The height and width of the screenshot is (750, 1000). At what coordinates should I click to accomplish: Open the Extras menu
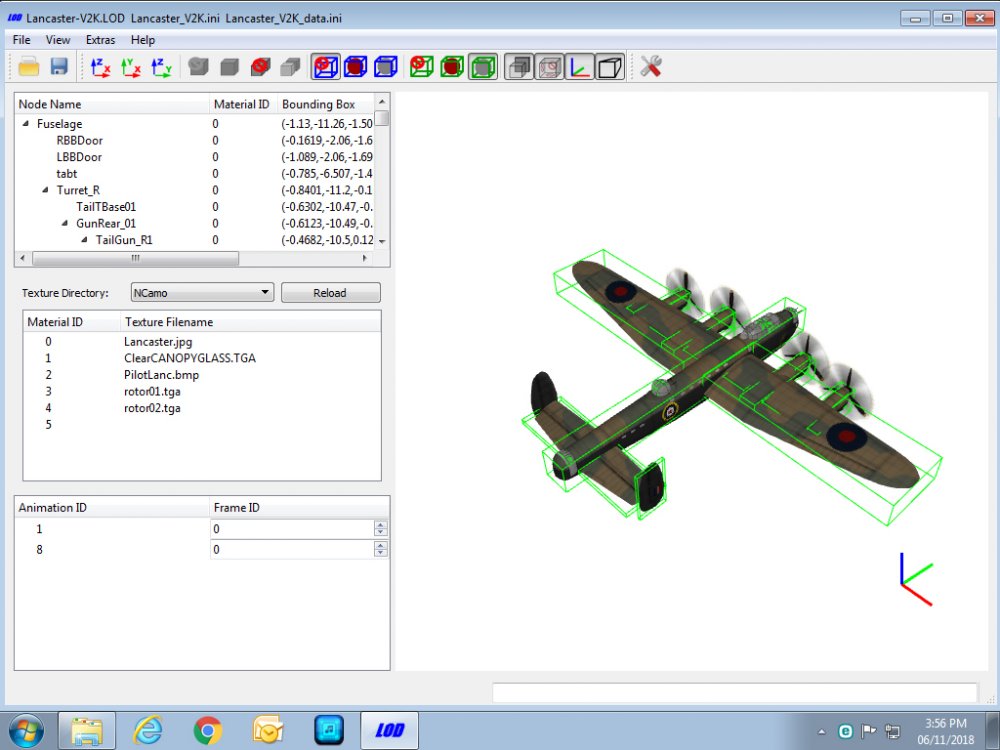[100, 40]
